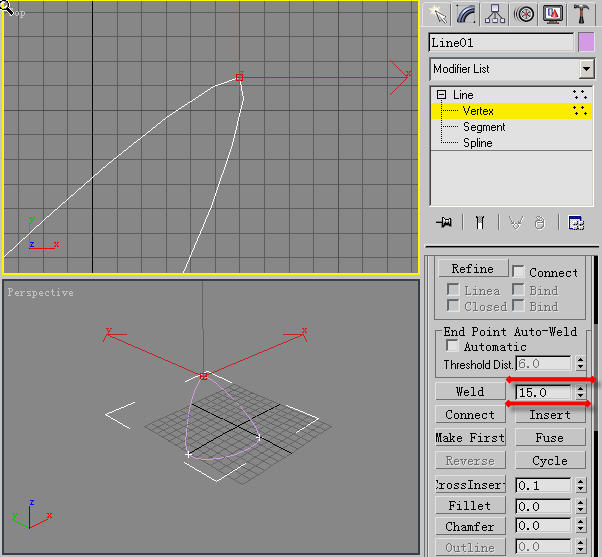Click the Perspective viewport label
This screenshot has height=557, width=602.
[x=40, y=292]
